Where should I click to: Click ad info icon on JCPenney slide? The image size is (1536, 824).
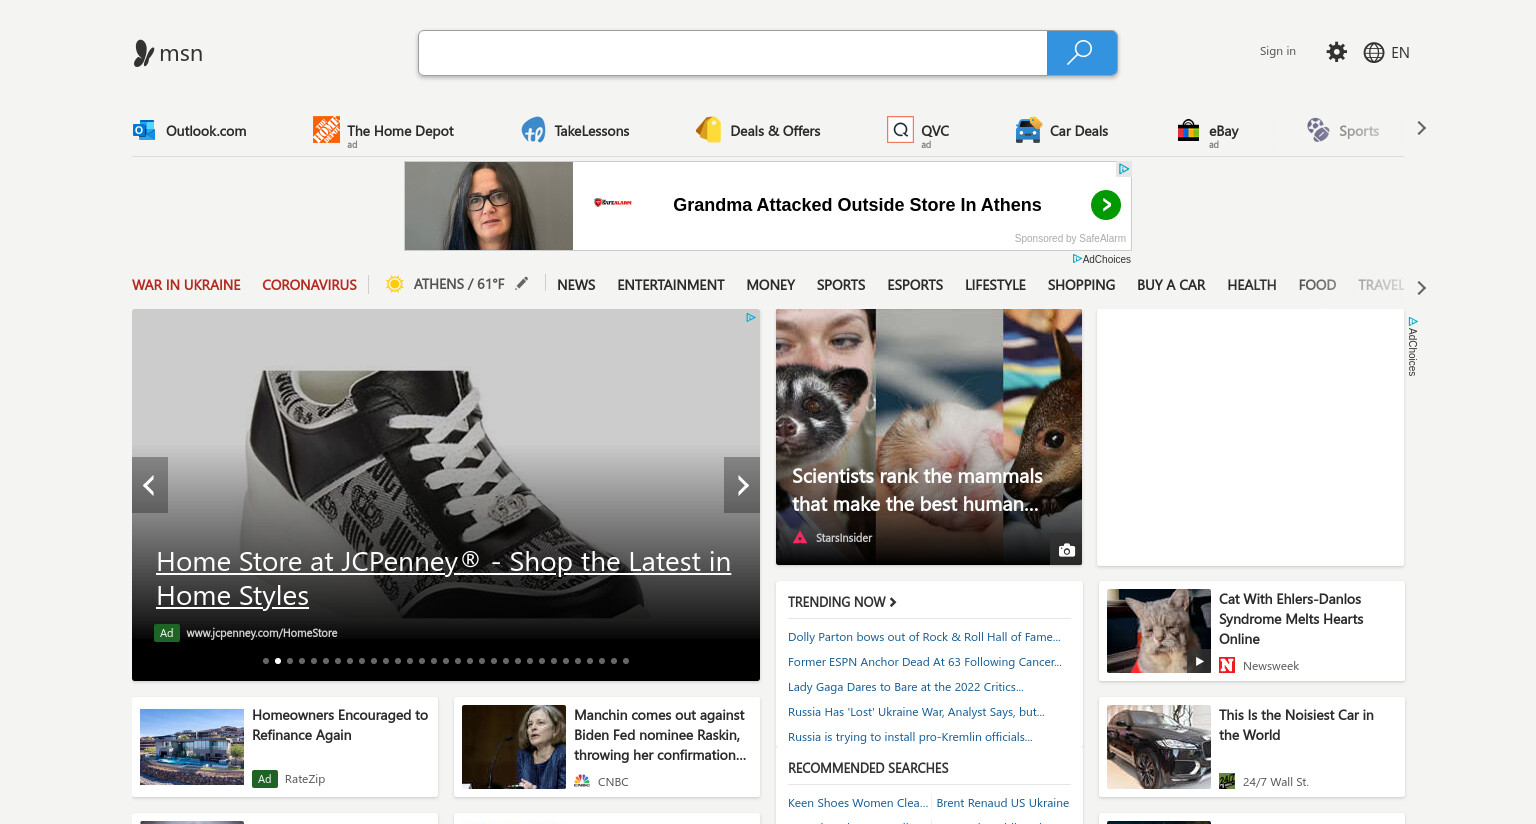(x=750, y=317)
